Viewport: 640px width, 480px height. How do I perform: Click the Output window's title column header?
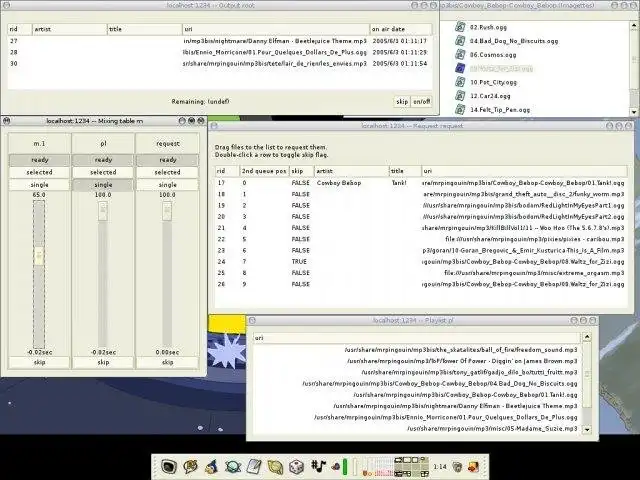coord(144,29)
